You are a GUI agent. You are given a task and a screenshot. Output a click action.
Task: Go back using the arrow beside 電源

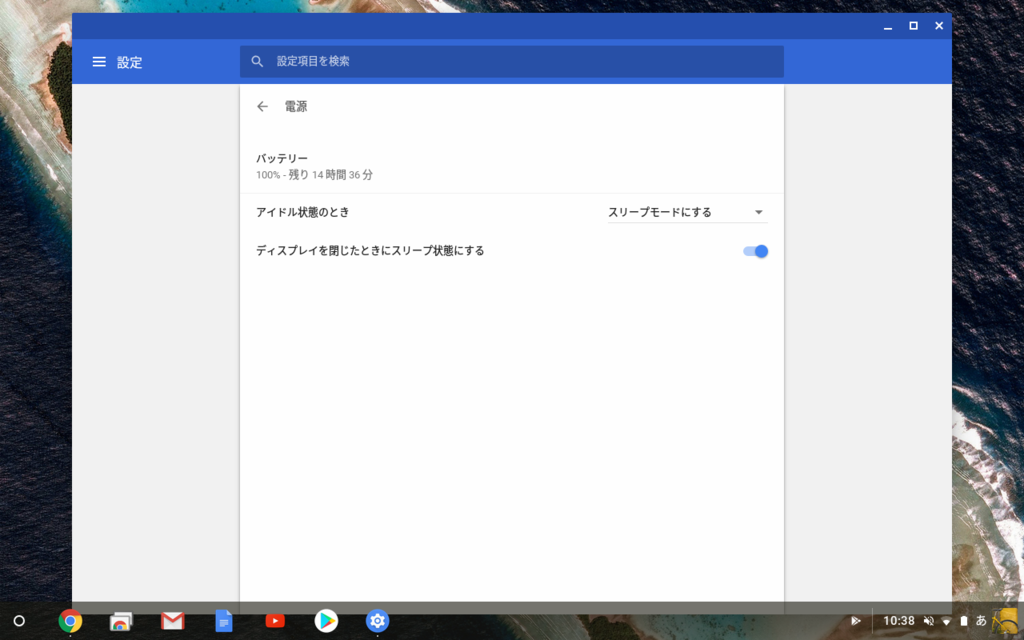tap(262, 106)
